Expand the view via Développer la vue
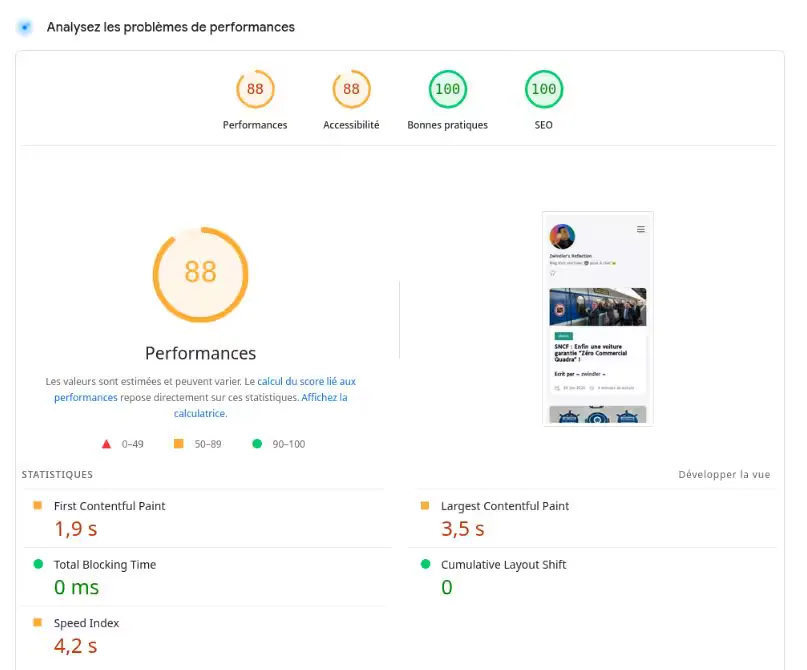The height and width of the screenshot is (670, 807). coord(724,474)
